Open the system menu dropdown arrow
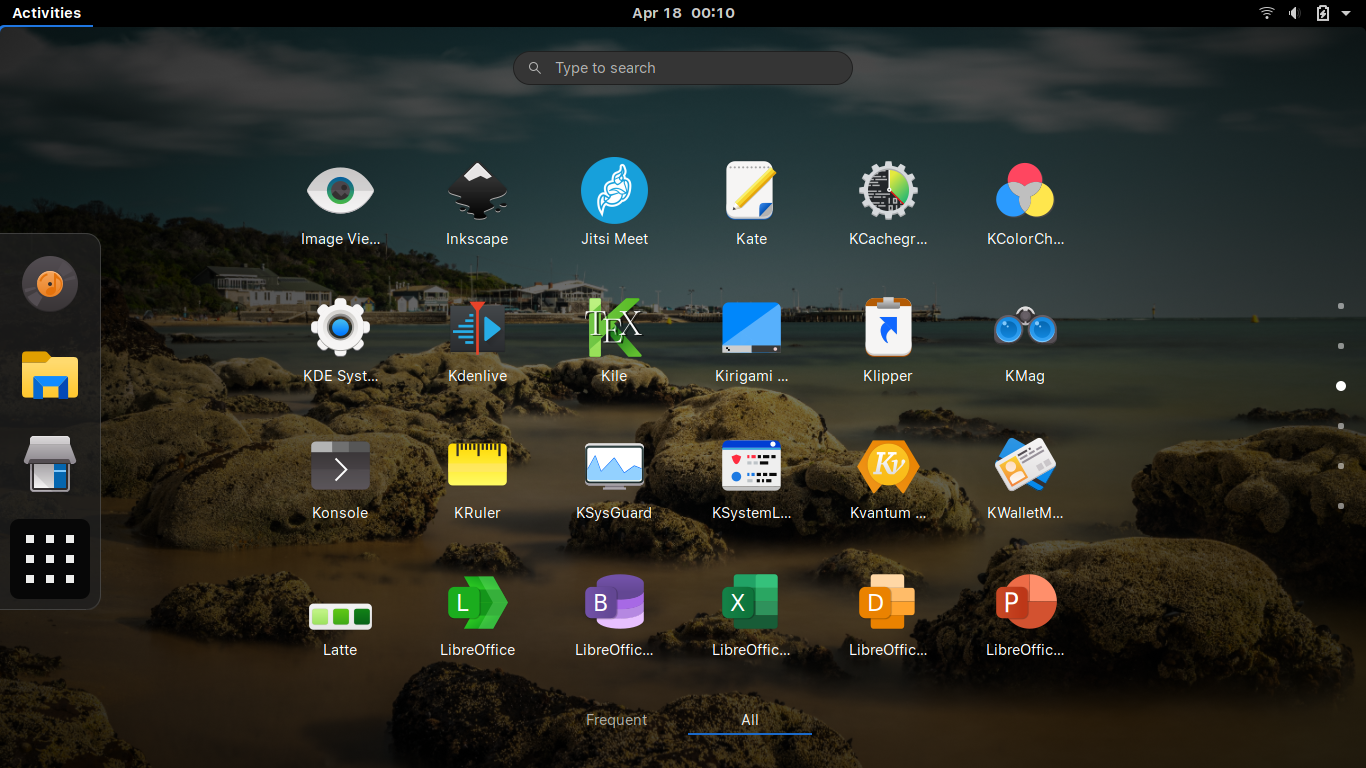The width and height of the screenshot is (1366, 768). click(1346, 13)
